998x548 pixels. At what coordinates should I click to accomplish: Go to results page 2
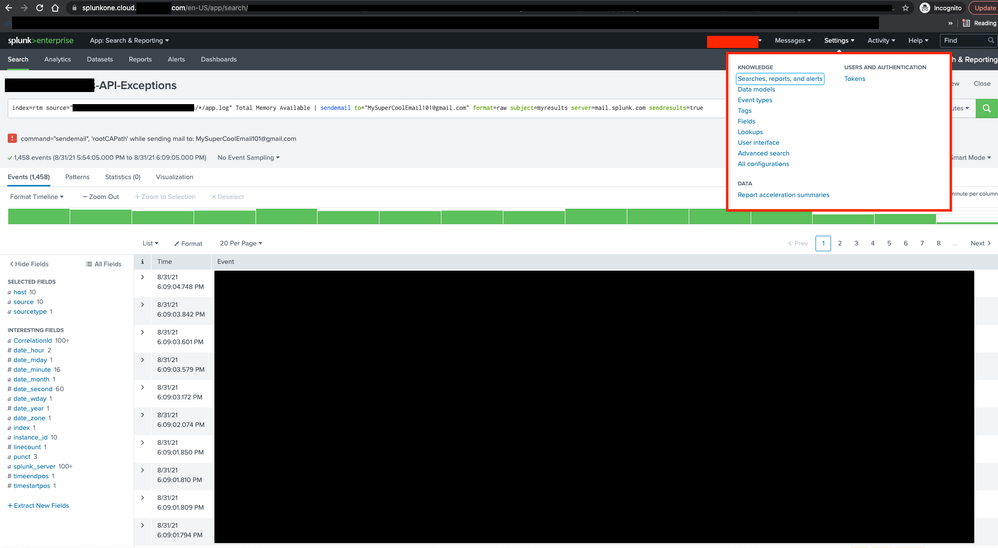coord(840,243)
